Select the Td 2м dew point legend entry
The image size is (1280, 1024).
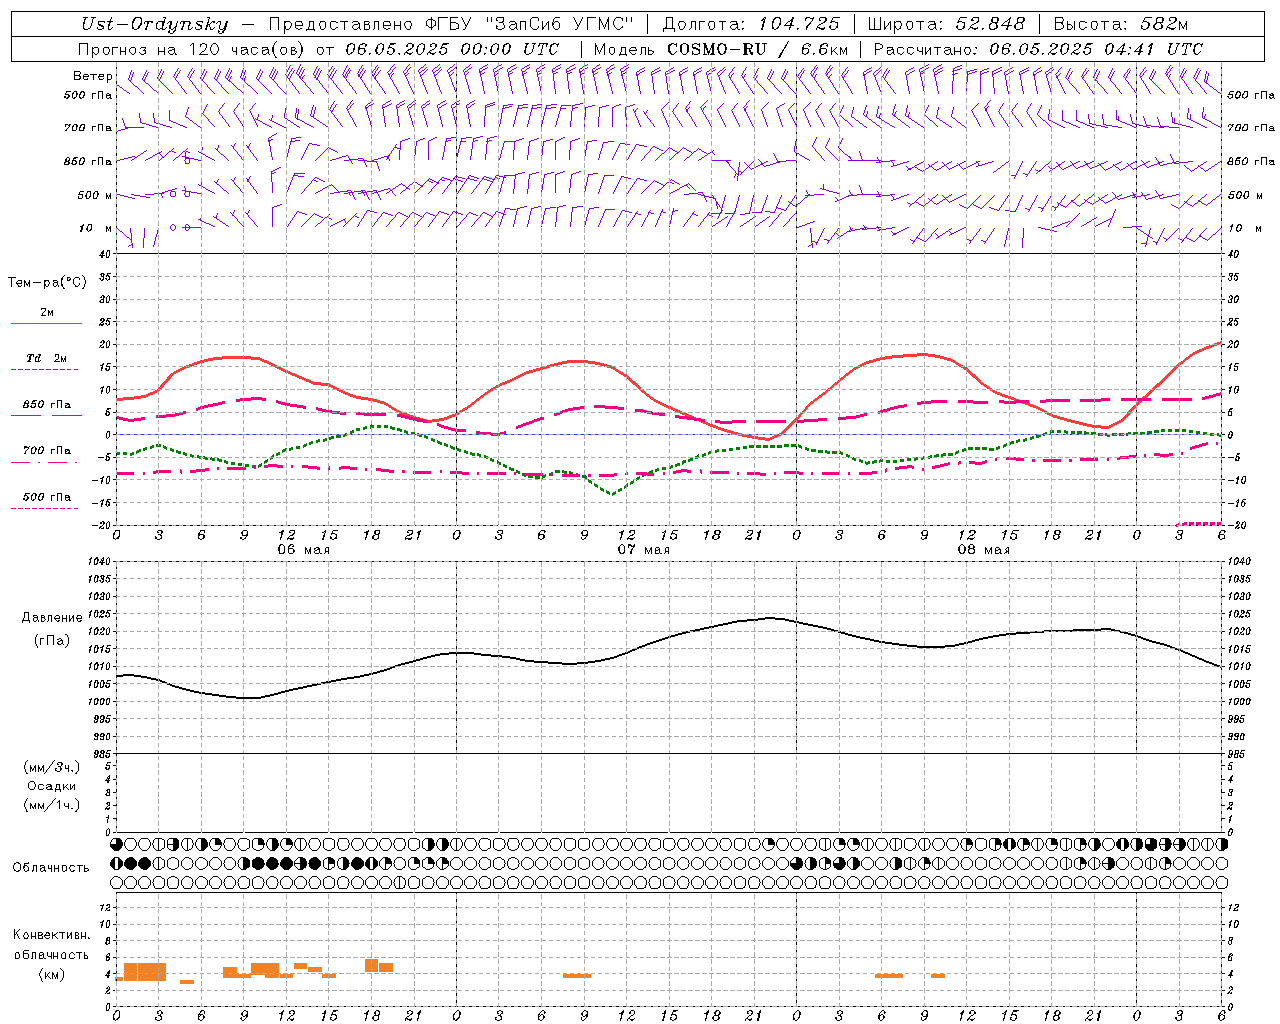tap(47, 358)
